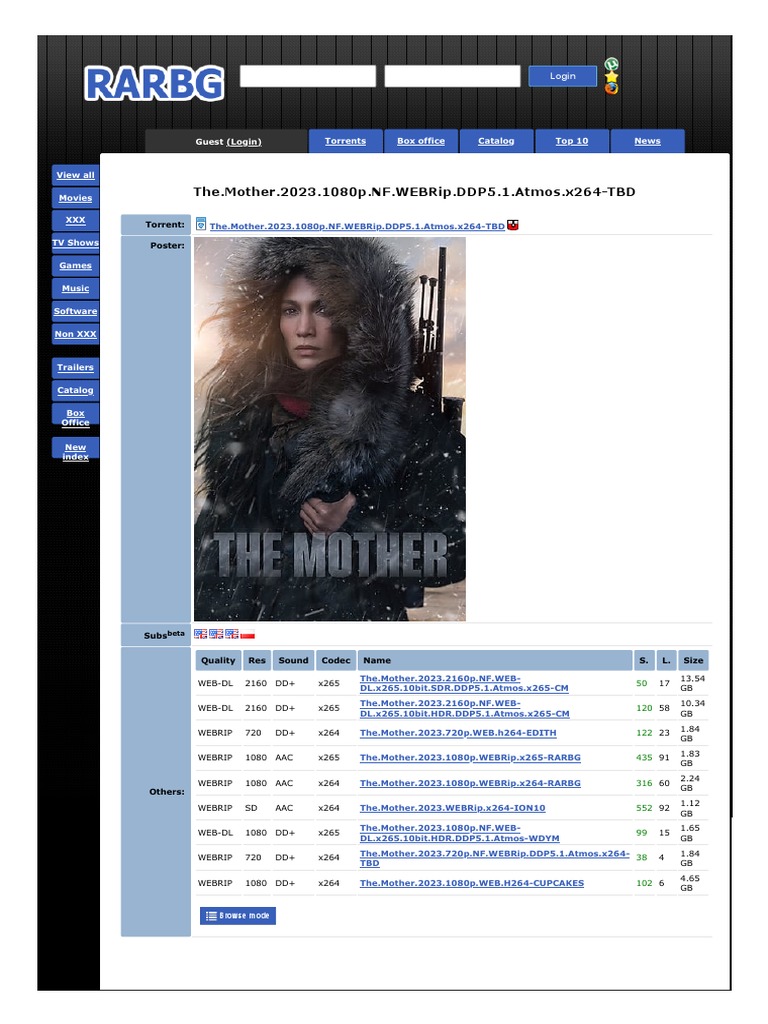Click the RARBG logo
Image resolution: width=768 pixels, height=1024 pixels.
click(154, 83)
